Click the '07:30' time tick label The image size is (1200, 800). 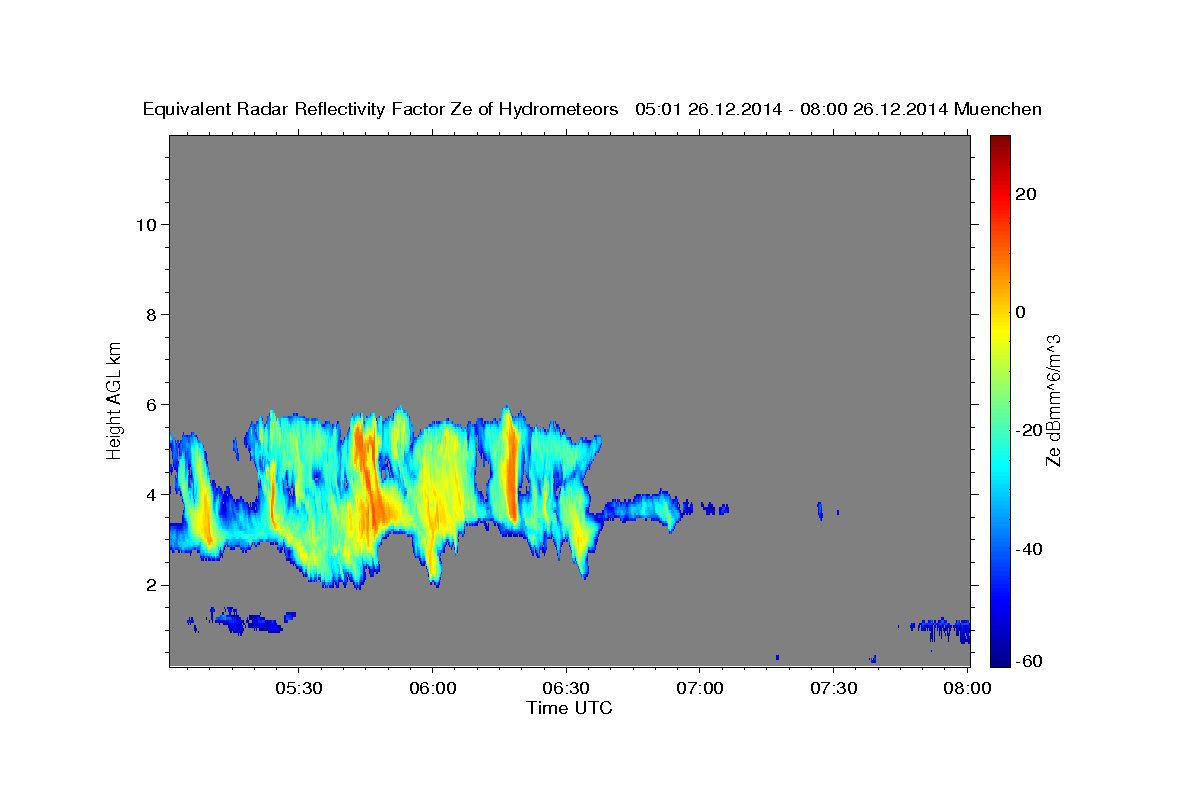point(833,688)
